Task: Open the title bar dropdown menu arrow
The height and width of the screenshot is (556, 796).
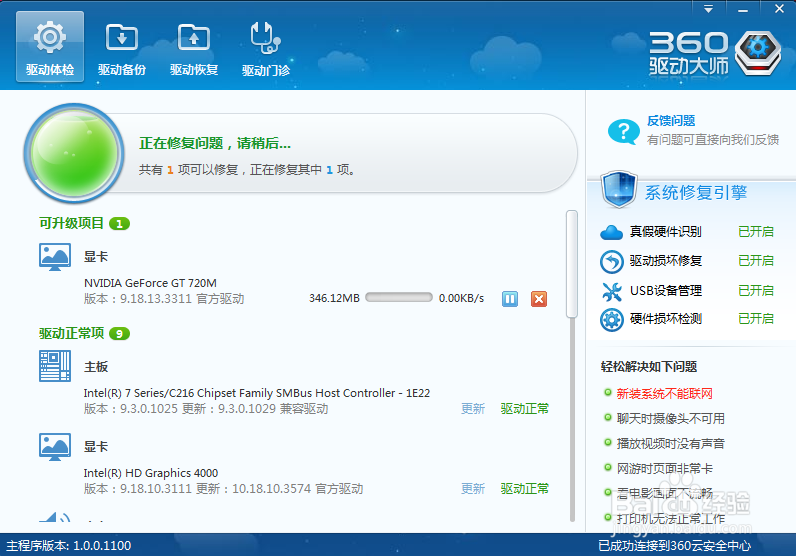Action: point(708,9)
